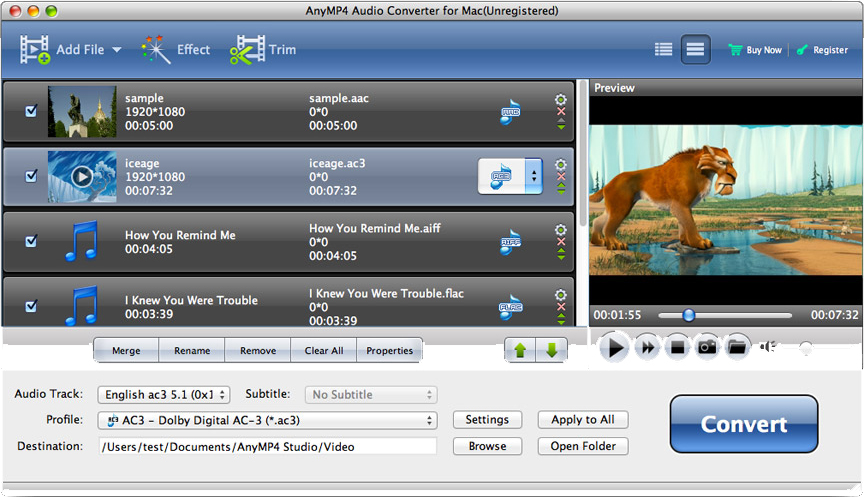Uncheck How You Remind Me checkbox

31,241
